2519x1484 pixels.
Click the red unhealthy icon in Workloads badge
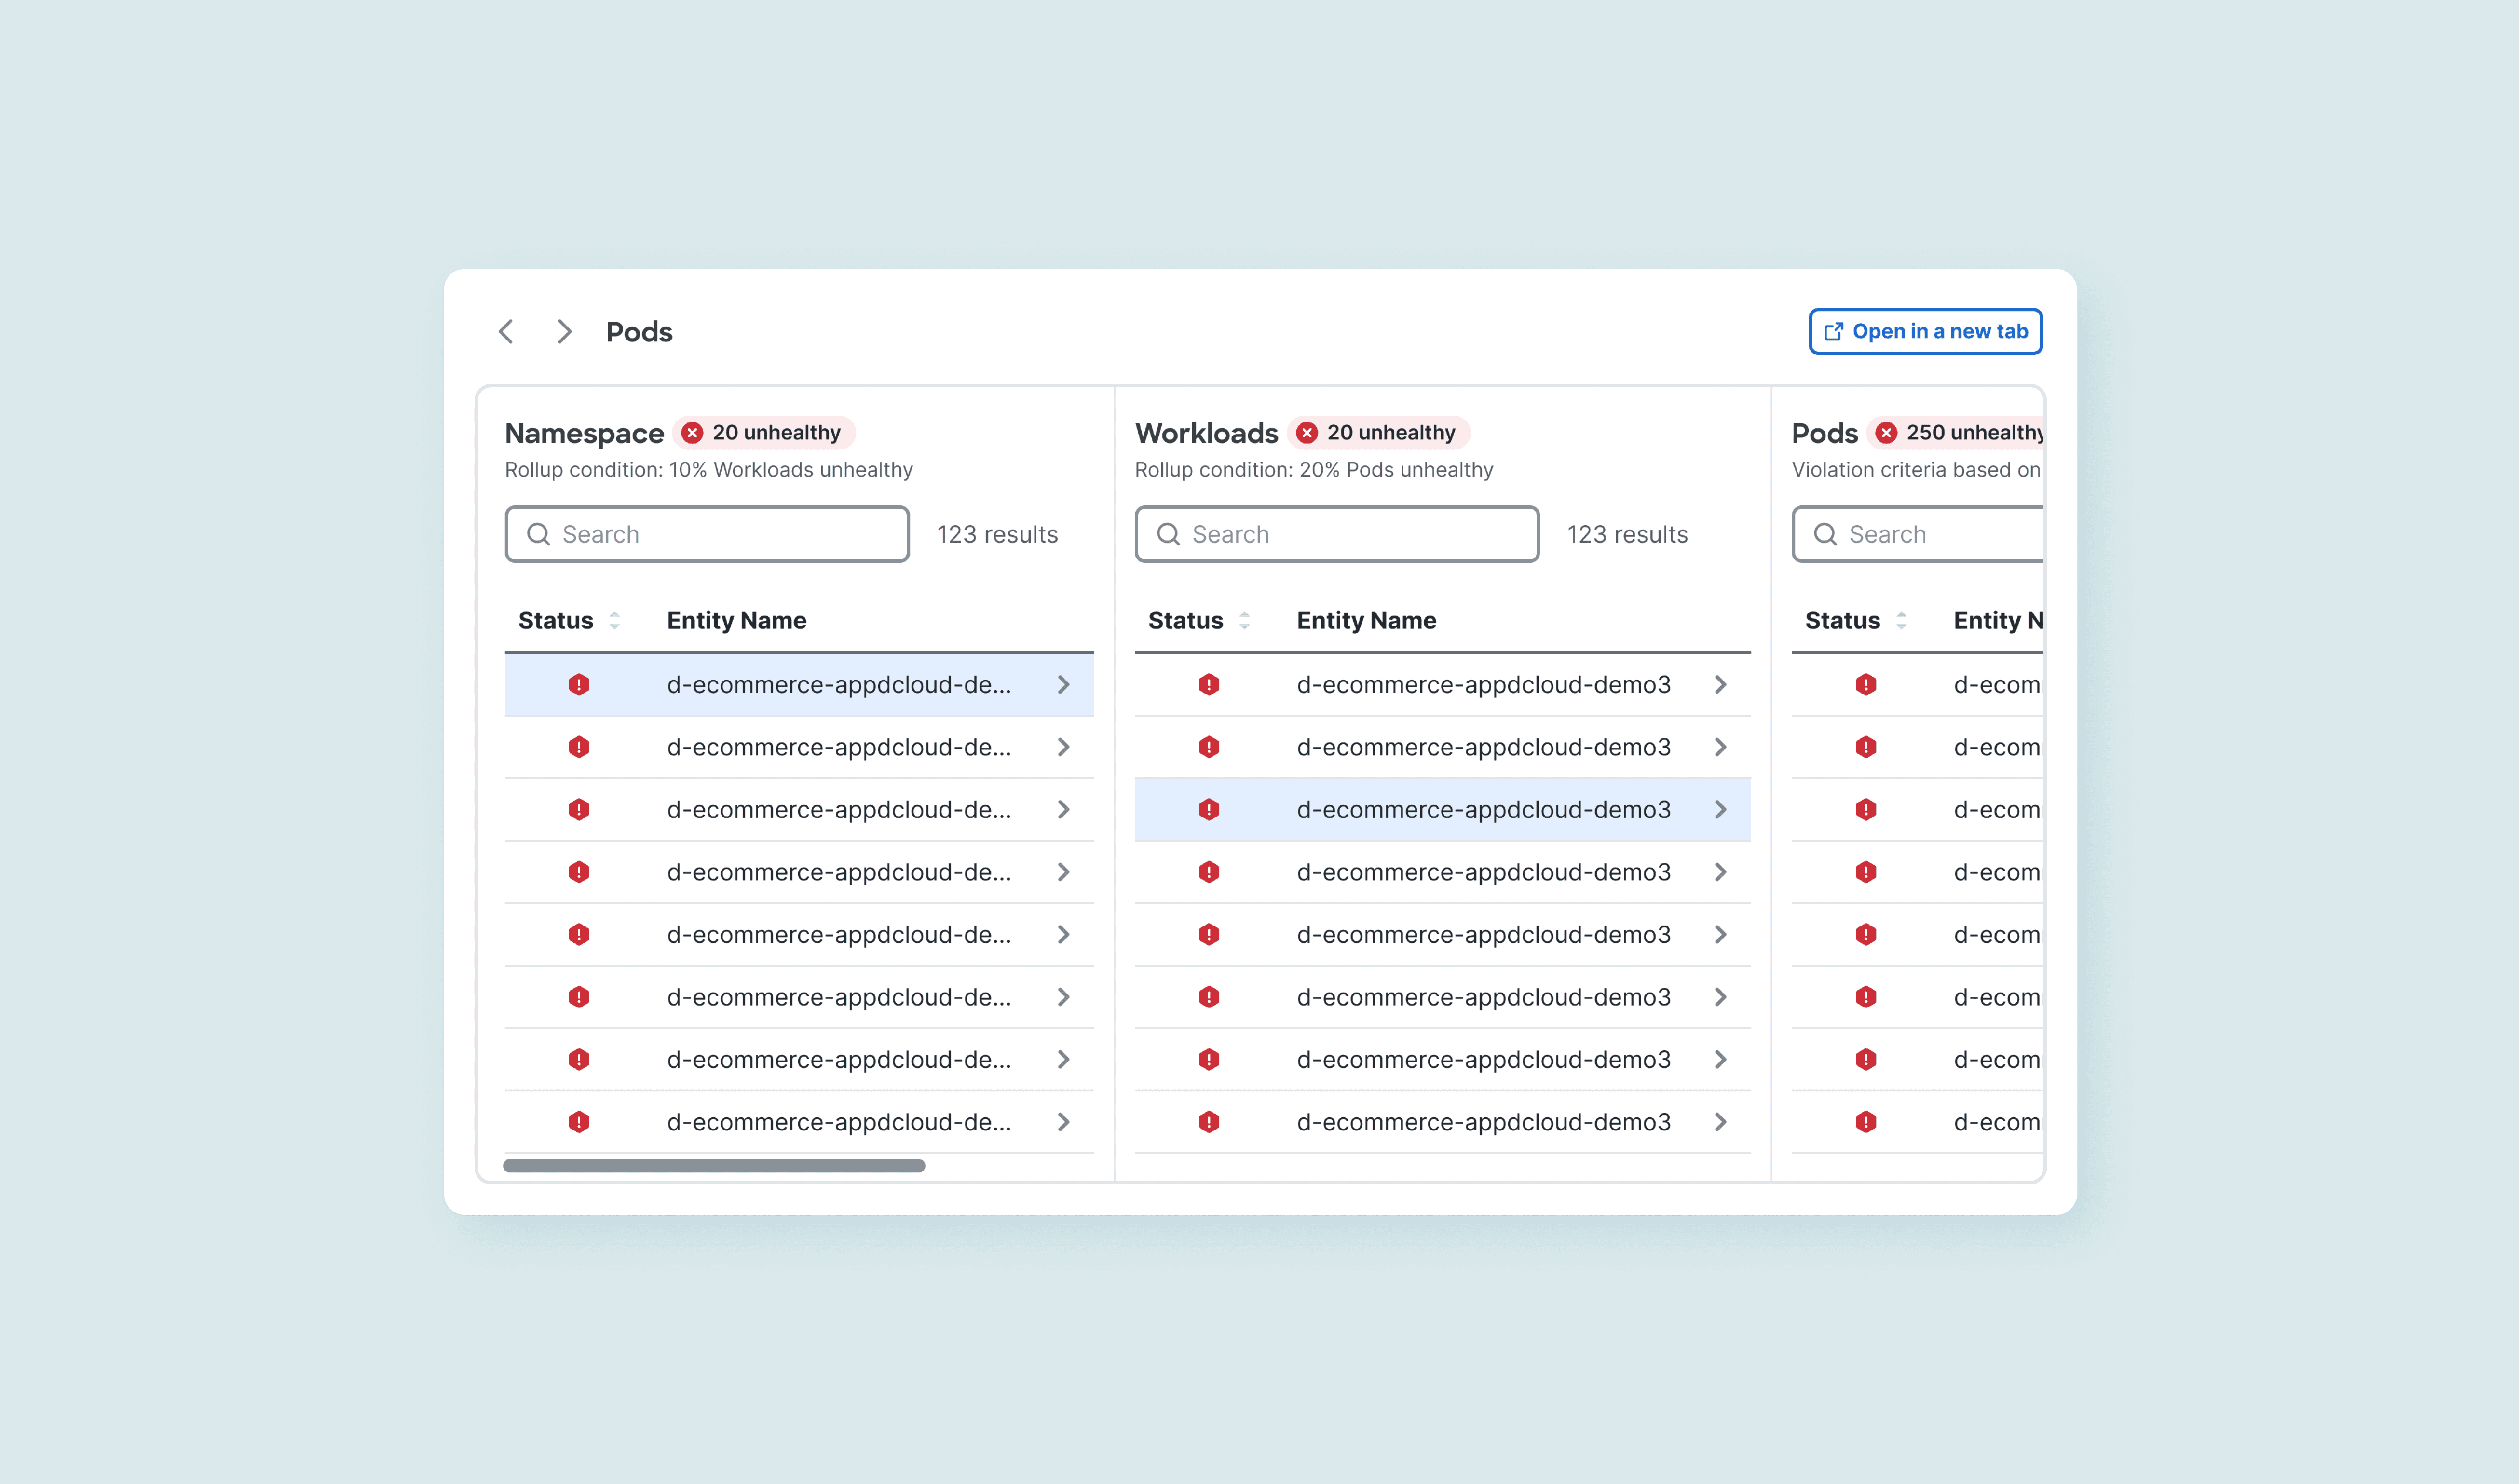(1306, 433)
